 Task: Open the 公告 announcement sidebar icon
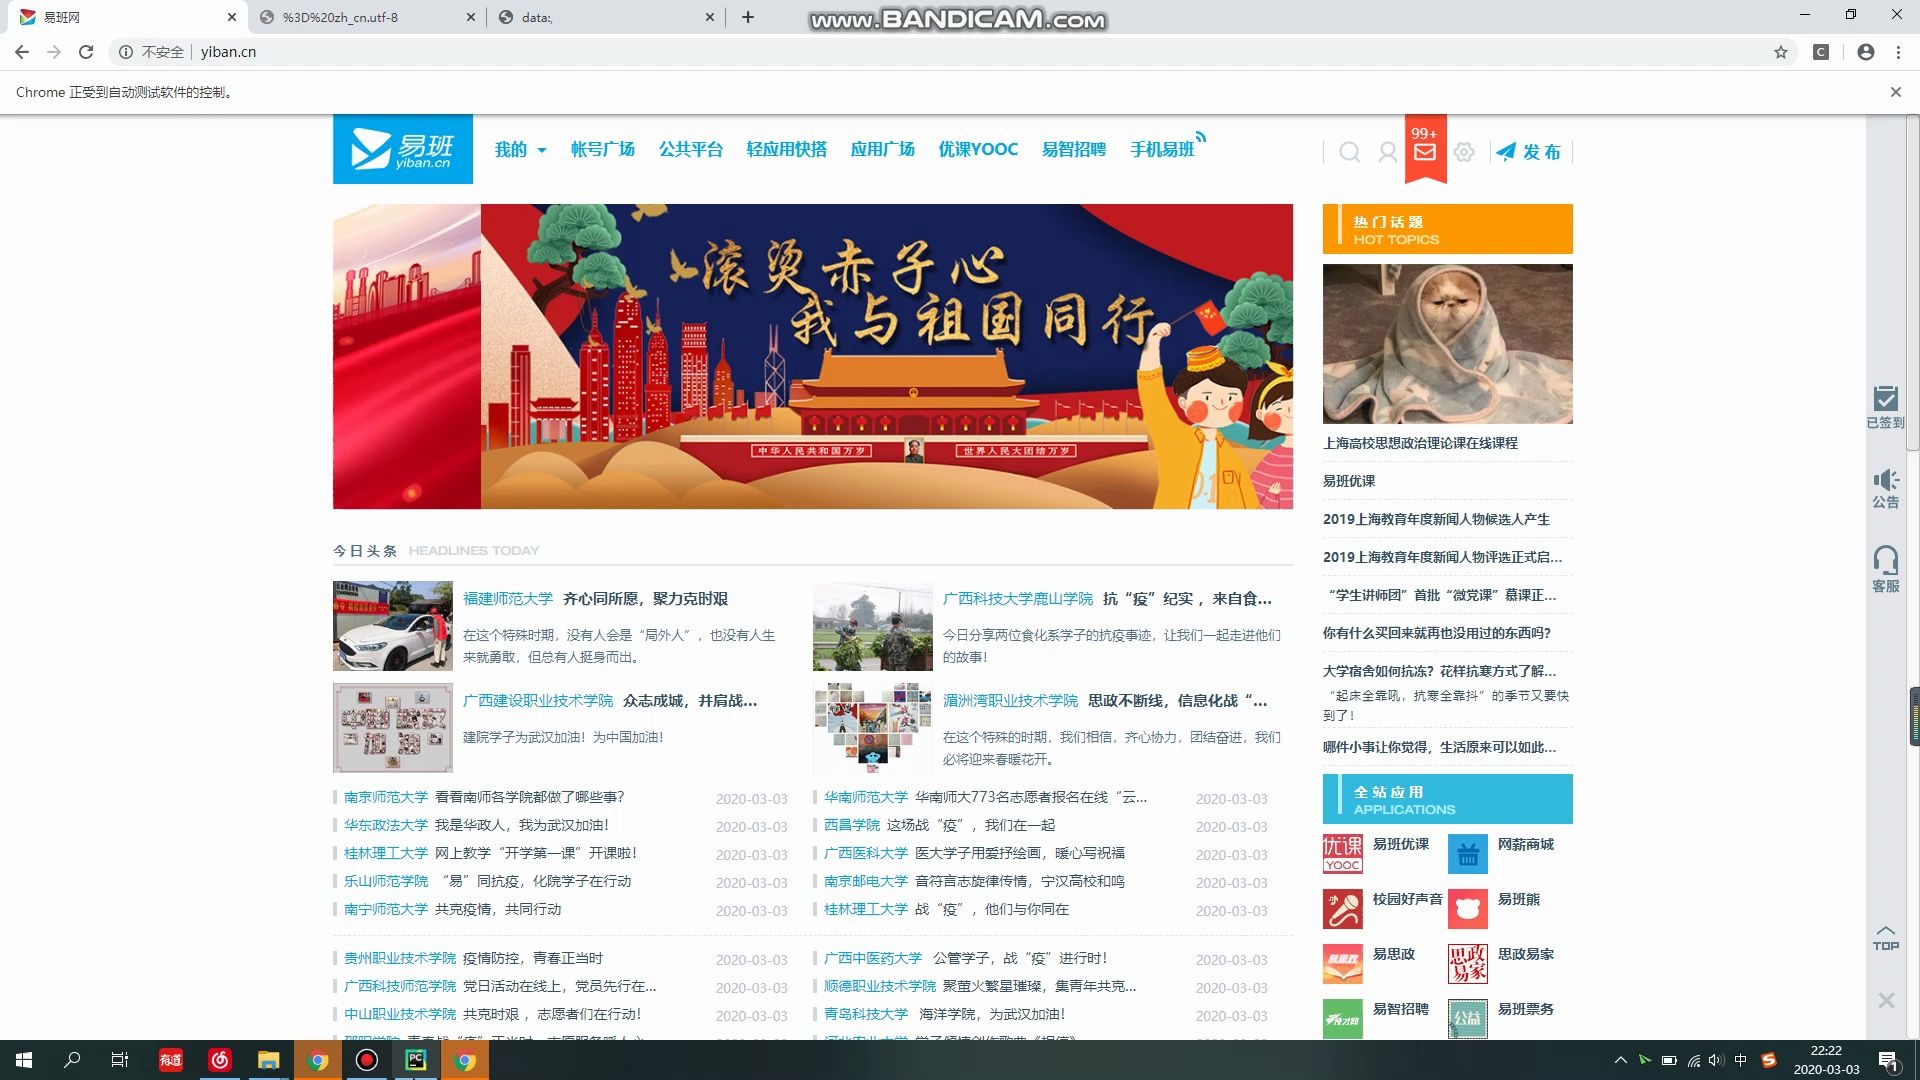pos(1885,489)
